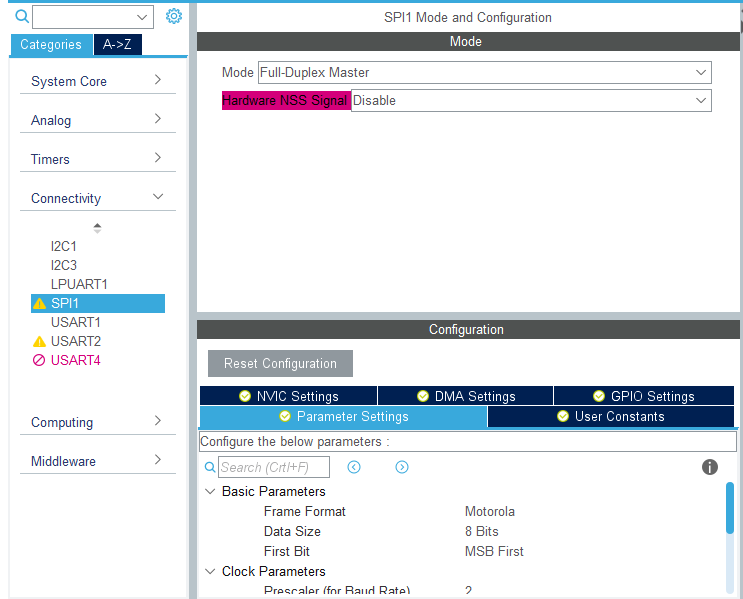Click the User Constants check icon
Screen dimensions: 743x599
pyautogui.click(x=563, y=416)
